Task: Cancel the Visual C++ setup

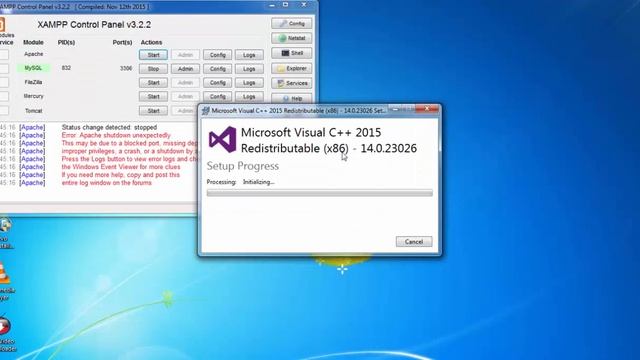Action: [414, 242]
